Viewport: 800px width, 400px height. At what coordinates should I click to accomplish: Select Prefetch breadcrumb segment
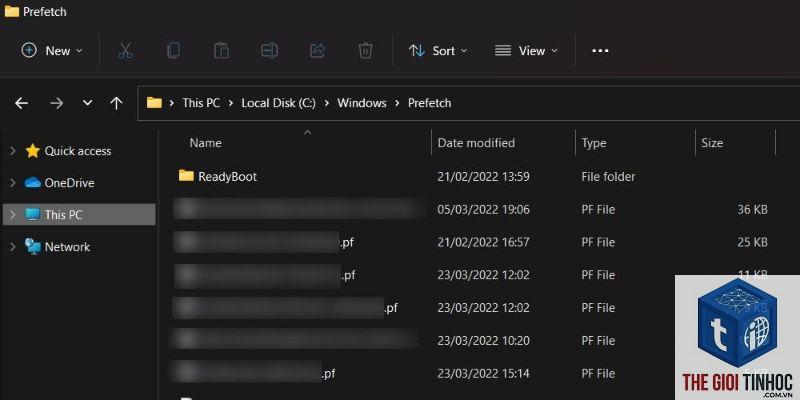pyautogui.click(x=430, y=103)
